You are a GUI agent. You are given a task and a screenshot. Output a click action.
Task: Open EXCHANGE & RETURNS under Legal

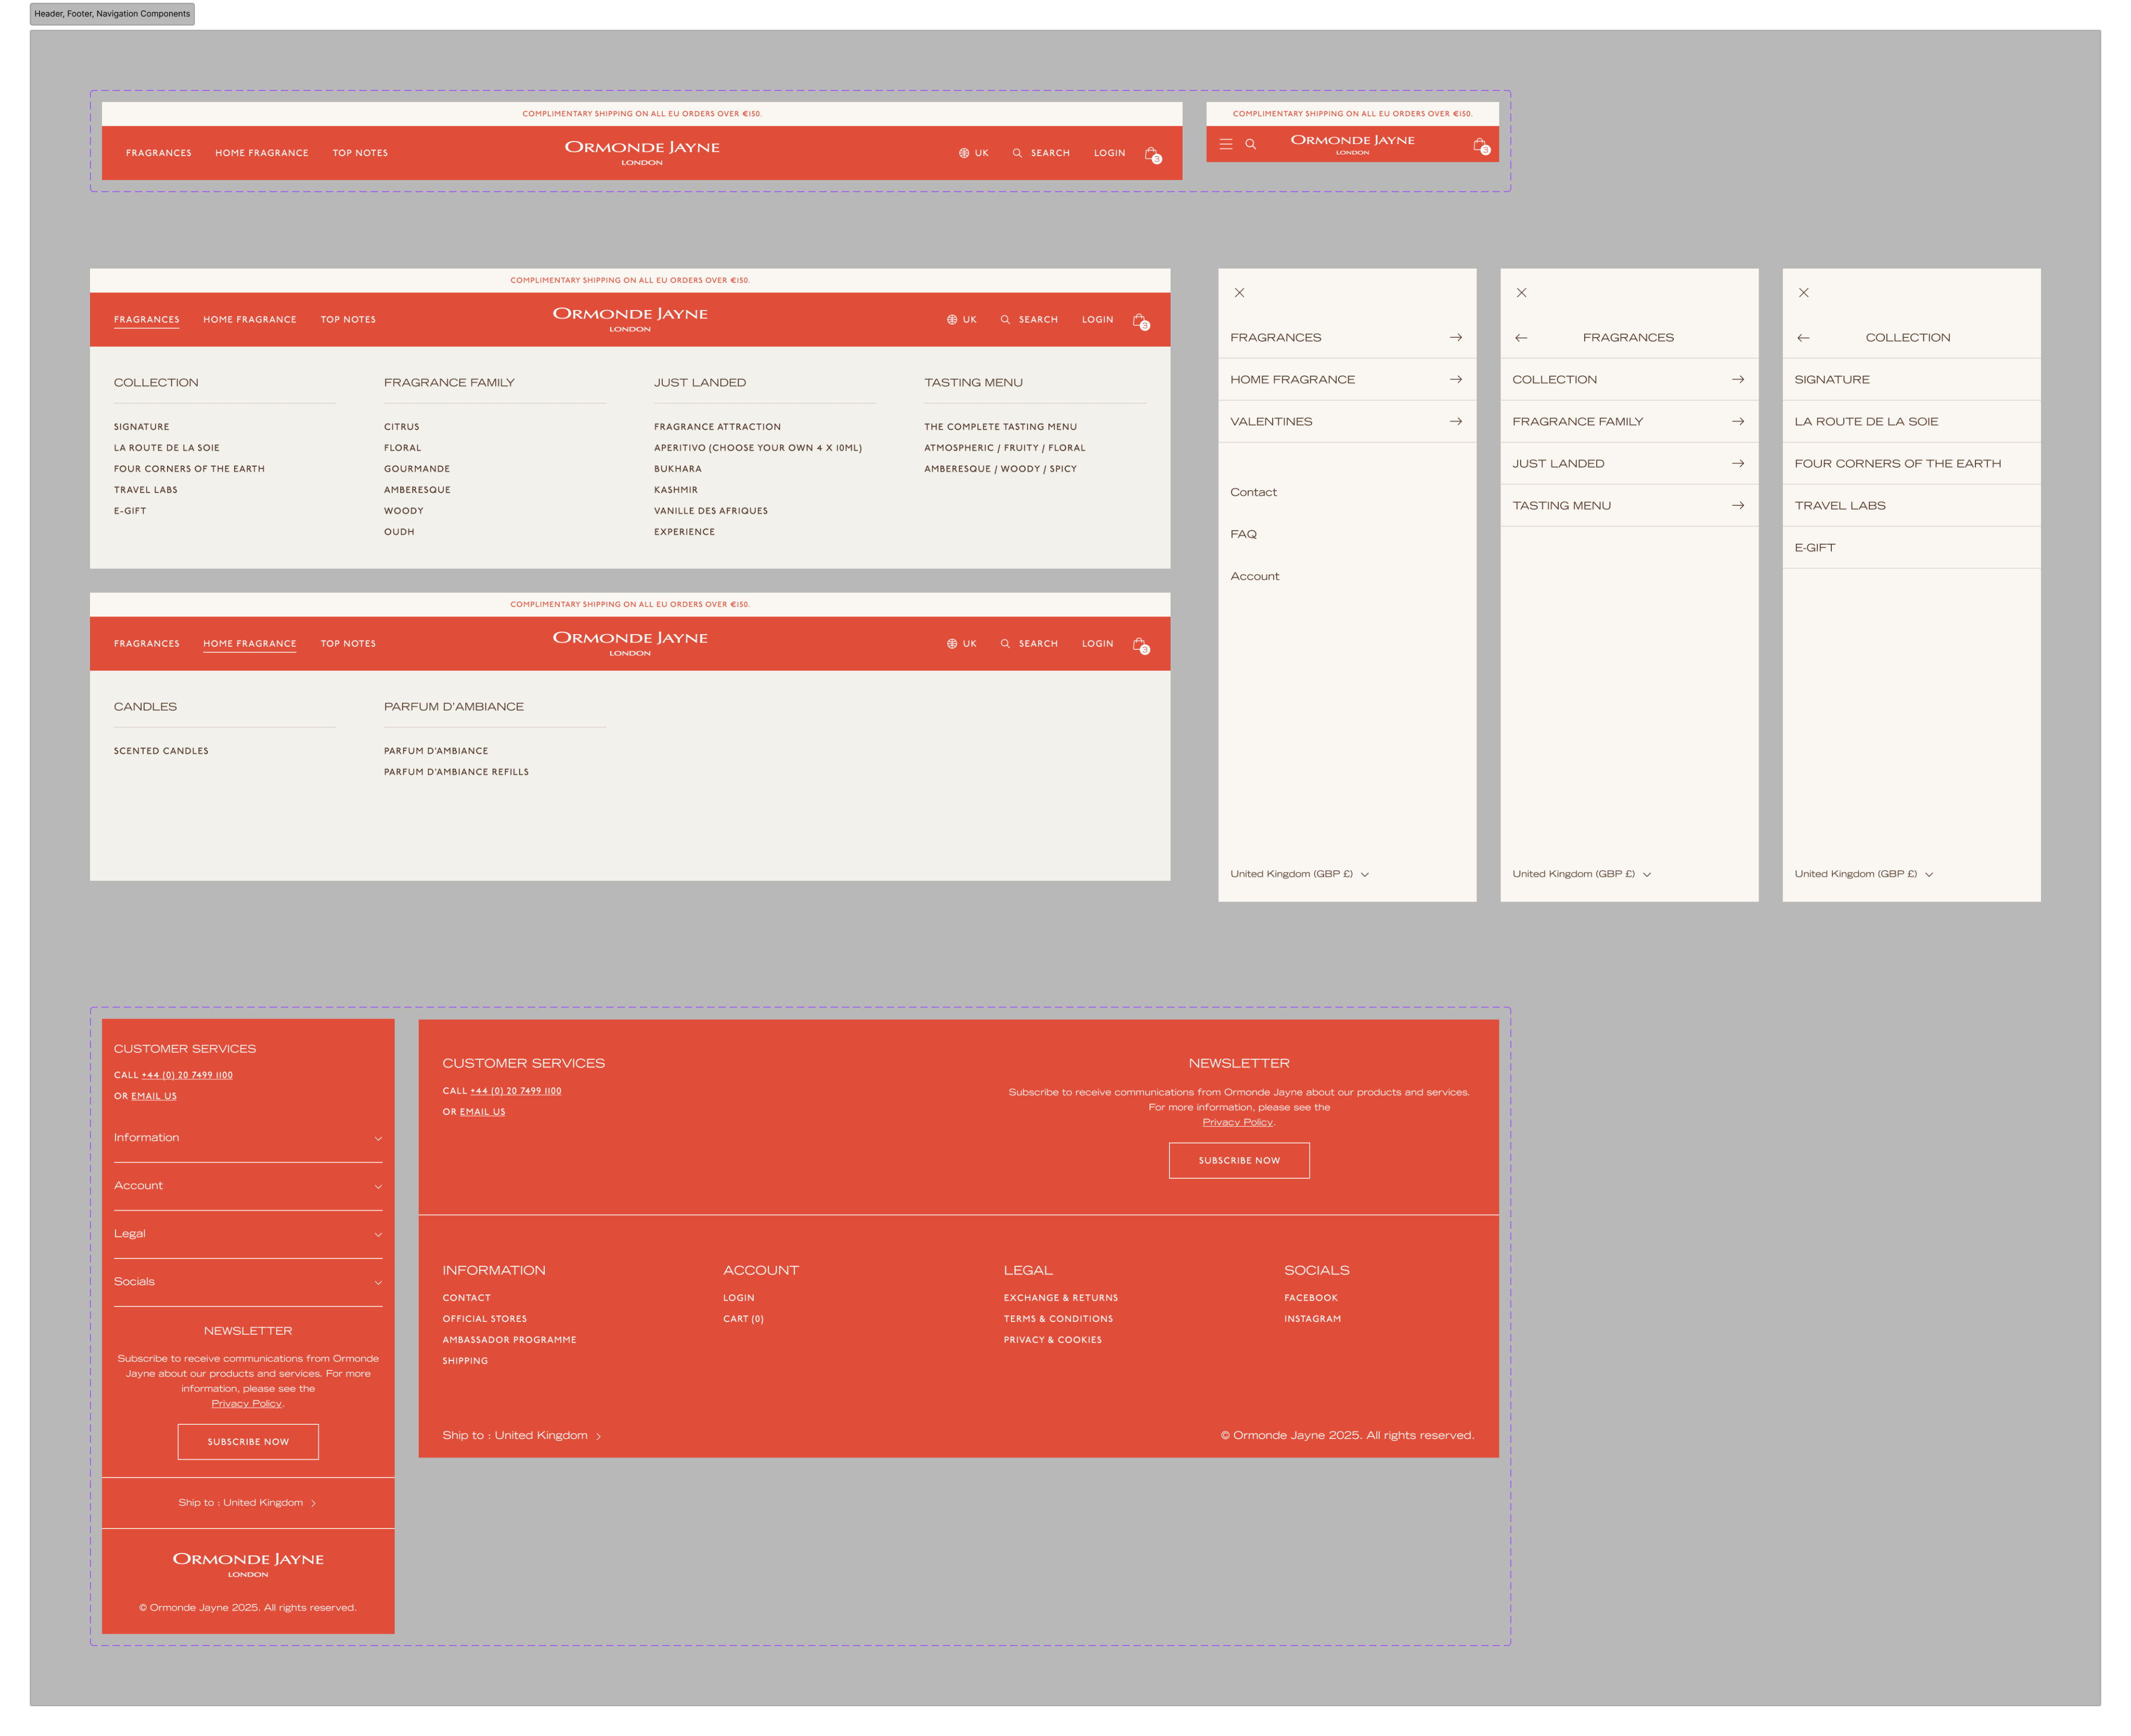pyautogui.click(x=1061, y=1298)
